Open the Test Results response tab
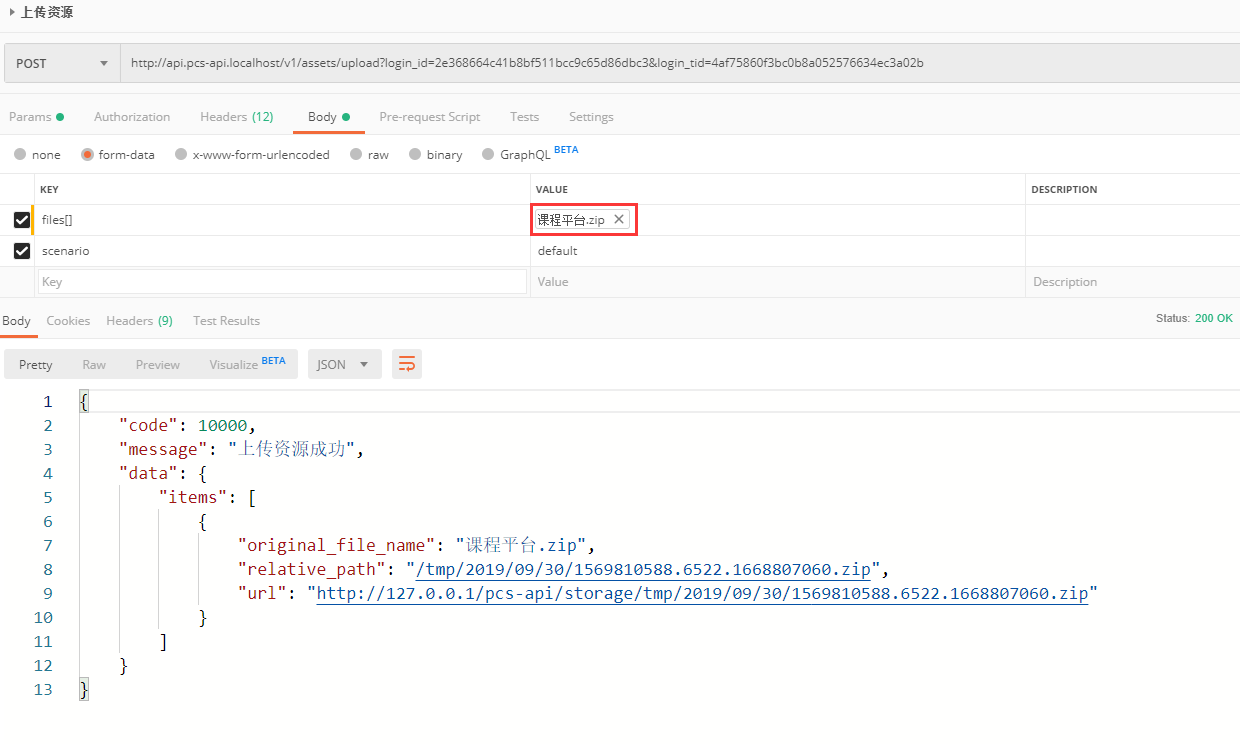Screen dimensions: 1240x744 [226, 321]
